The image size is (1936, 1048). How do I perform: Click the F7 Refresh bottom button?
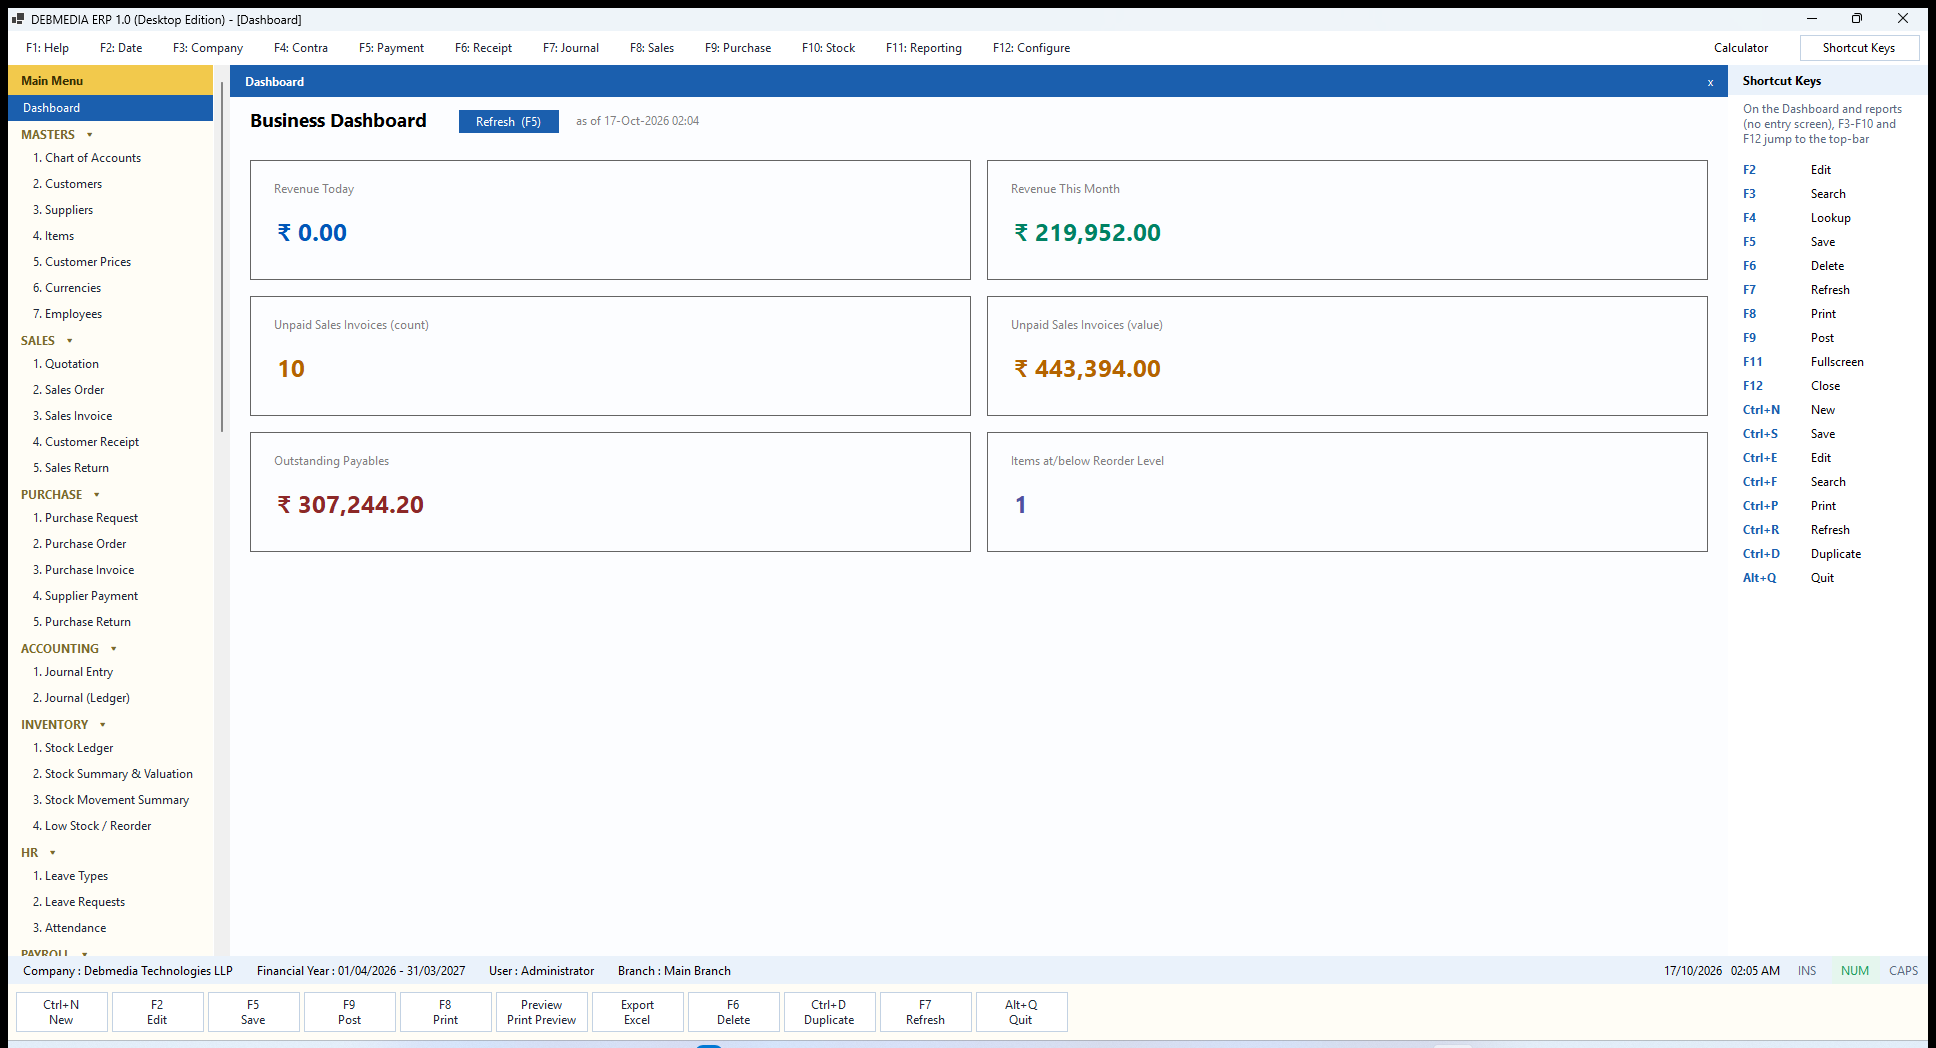pyautogui.click(x=925, y=1012)
